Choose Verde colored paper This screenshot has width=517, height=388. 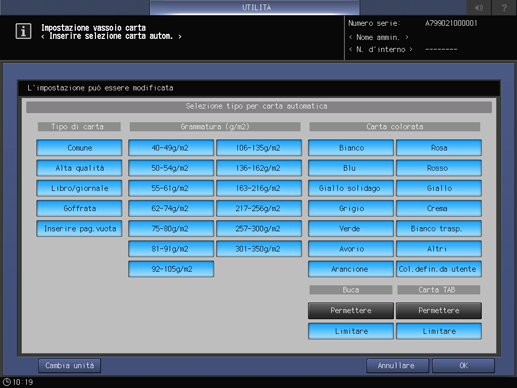[351, 229]
